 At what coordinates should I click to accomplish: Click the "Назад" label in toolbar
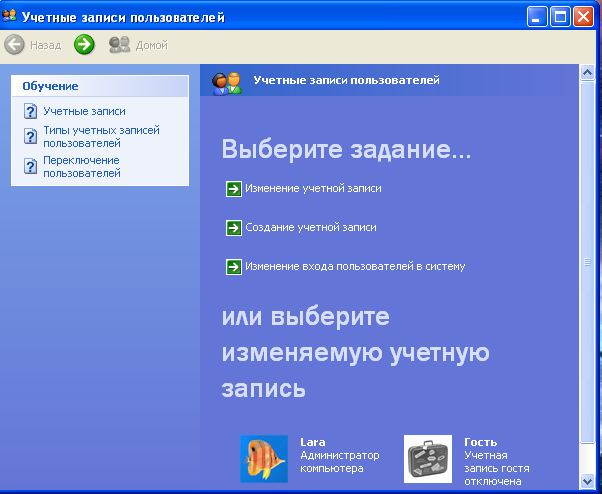pyautogui.click(x=46, y=45)
